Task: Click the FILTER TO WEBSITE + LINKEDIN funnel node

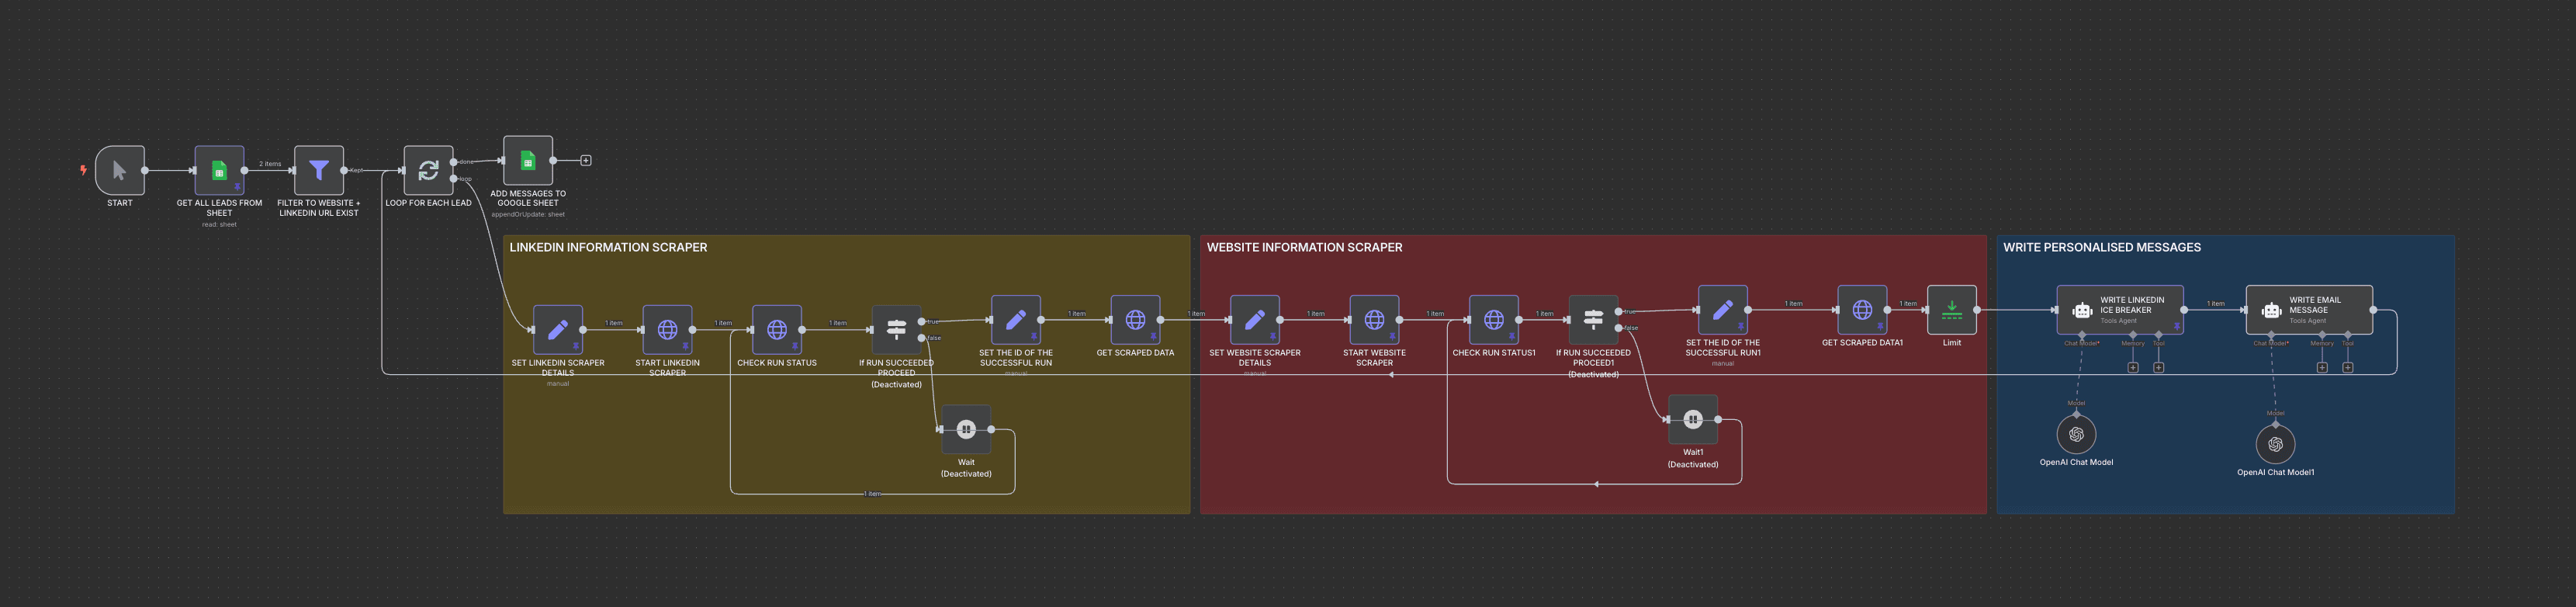Action: click(x=318, y=170)
